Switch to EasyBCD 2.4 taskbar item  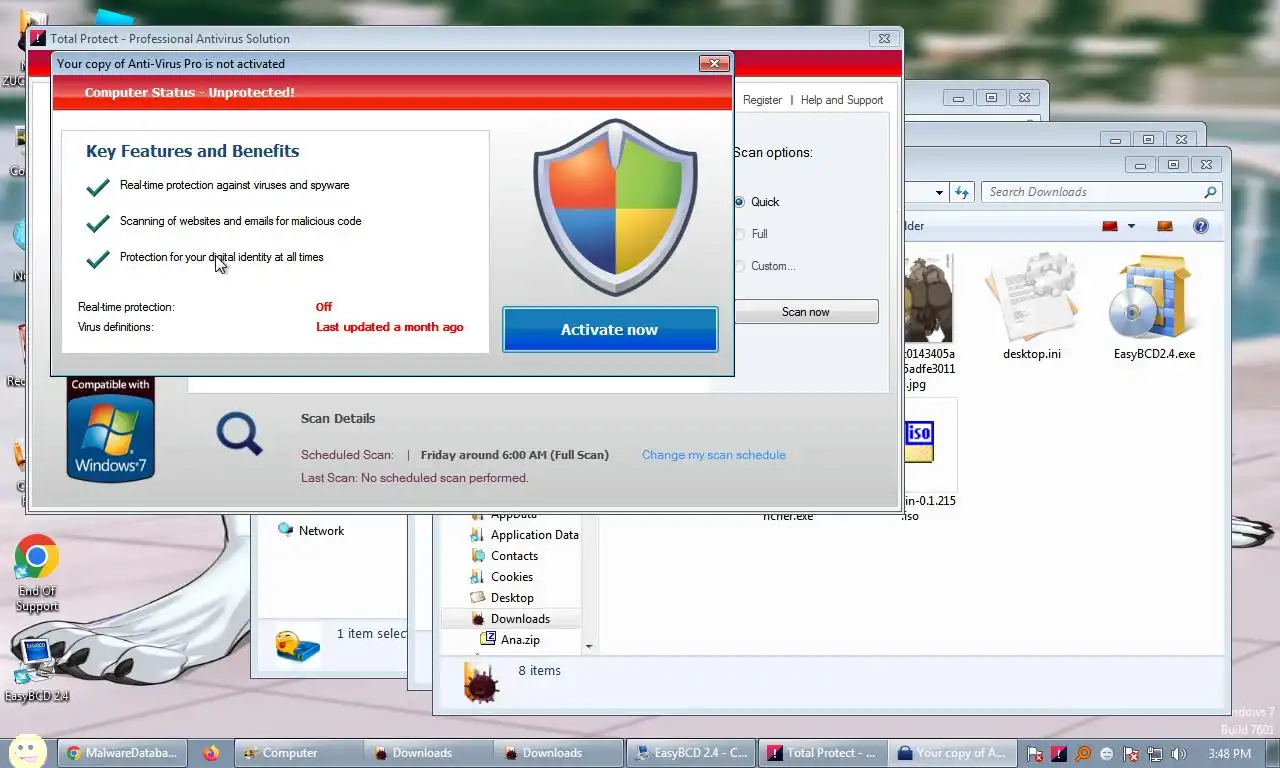pyautogui.click(x=693, y=753)
